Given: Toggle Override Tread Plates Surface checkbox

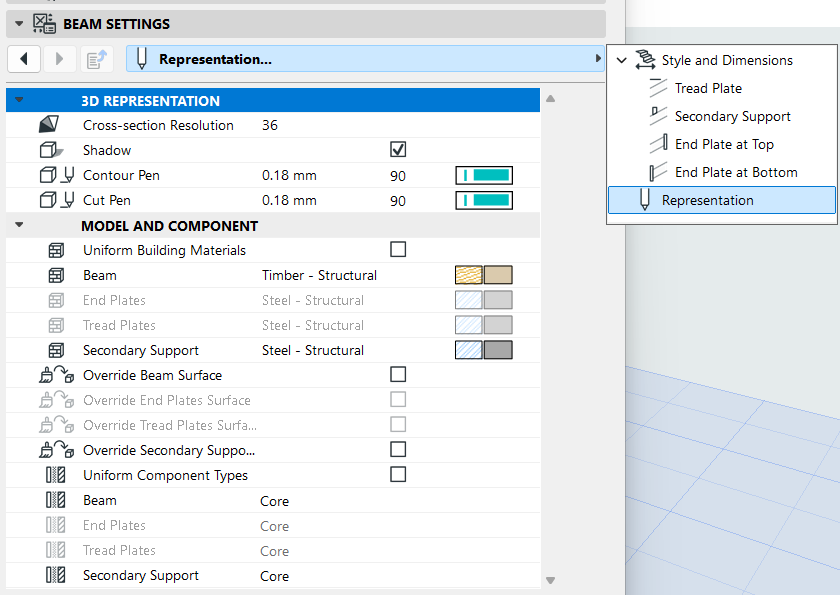Looking at the screenshot, I should click(398, 425).
